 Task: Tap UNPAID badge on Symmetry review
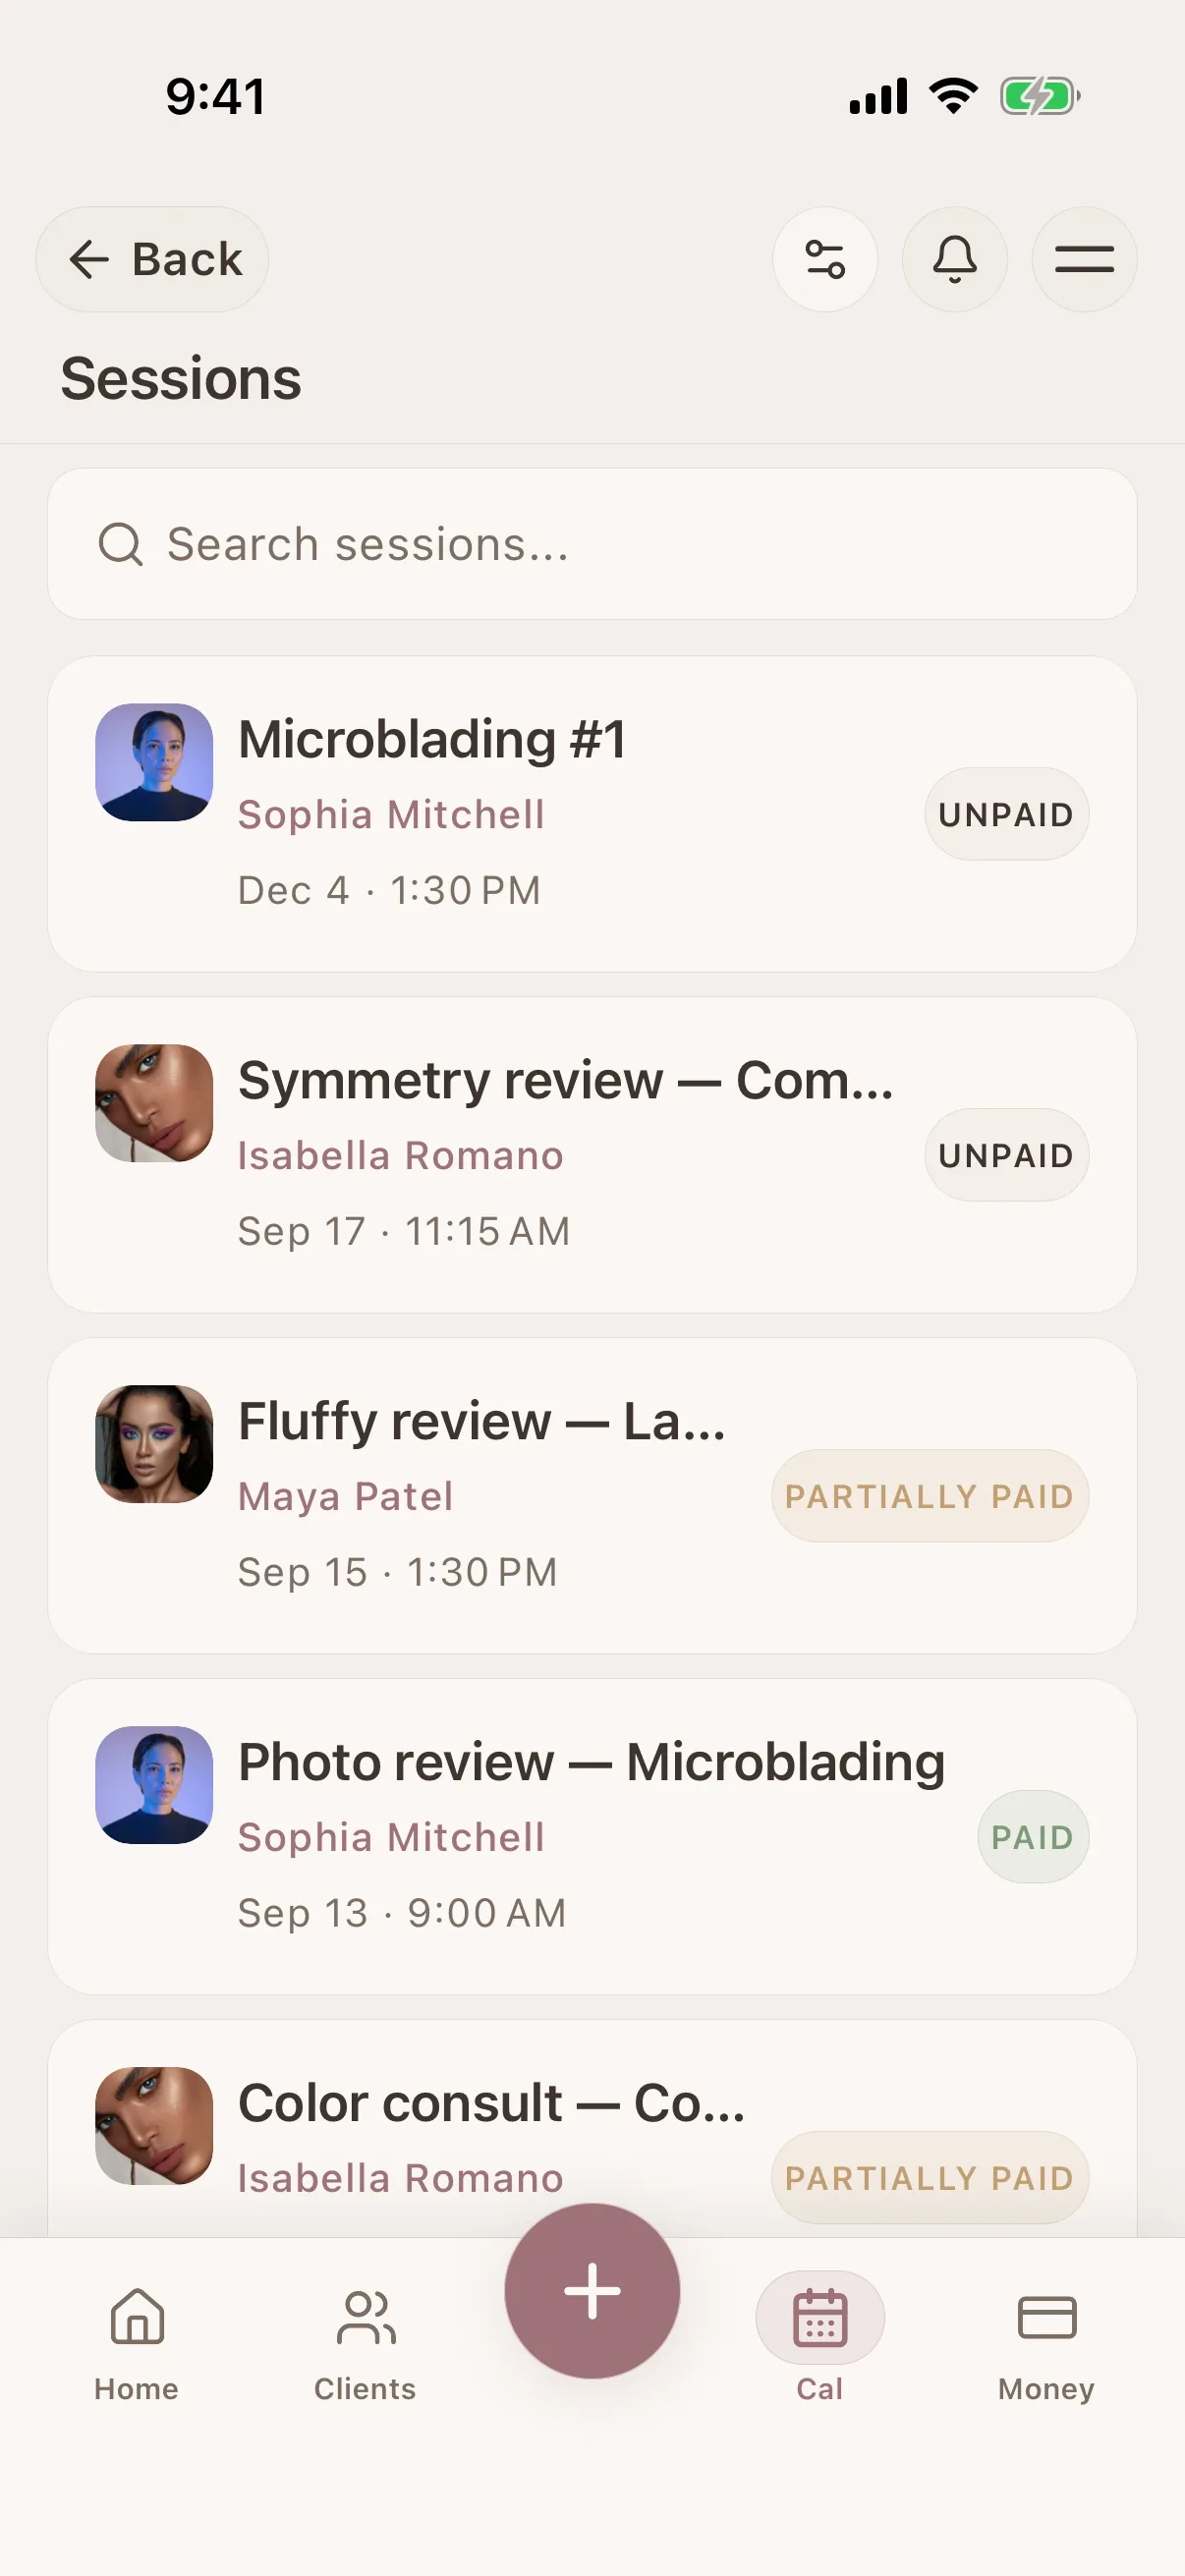(x=1006, y=1155)
